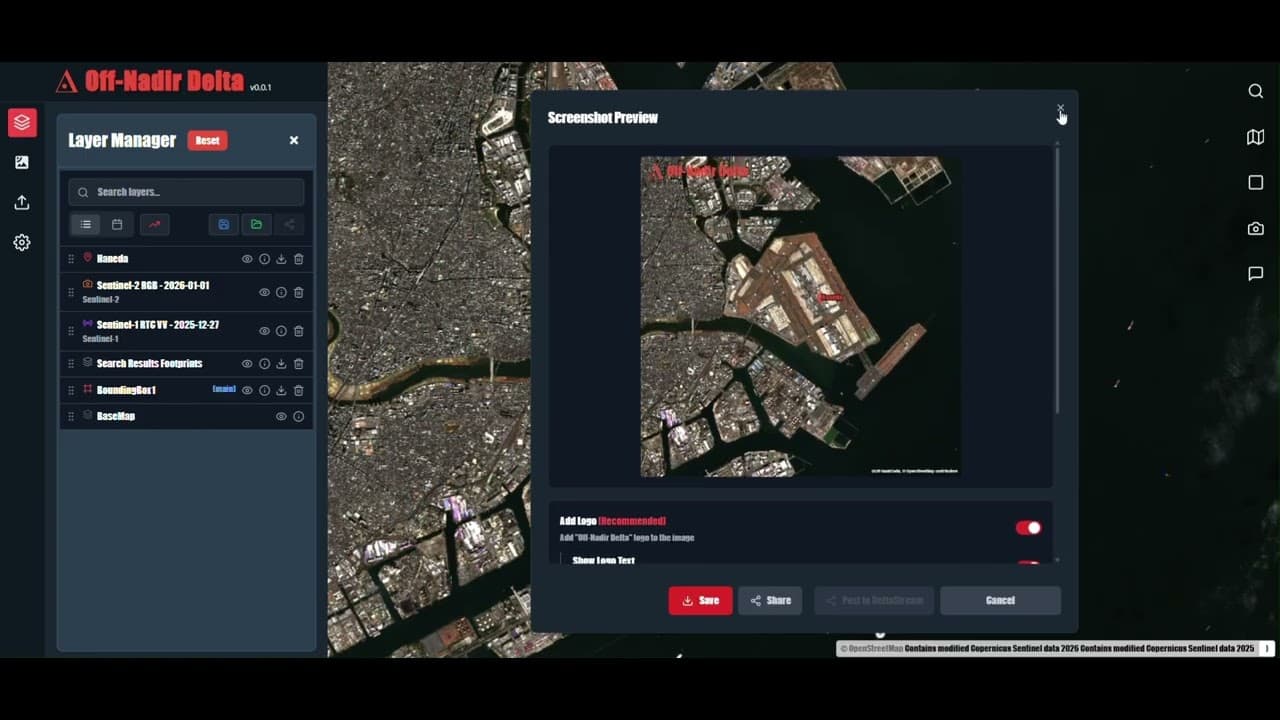Download the BoundingBox1 layer
The image size is (1280, 720).
281,390
